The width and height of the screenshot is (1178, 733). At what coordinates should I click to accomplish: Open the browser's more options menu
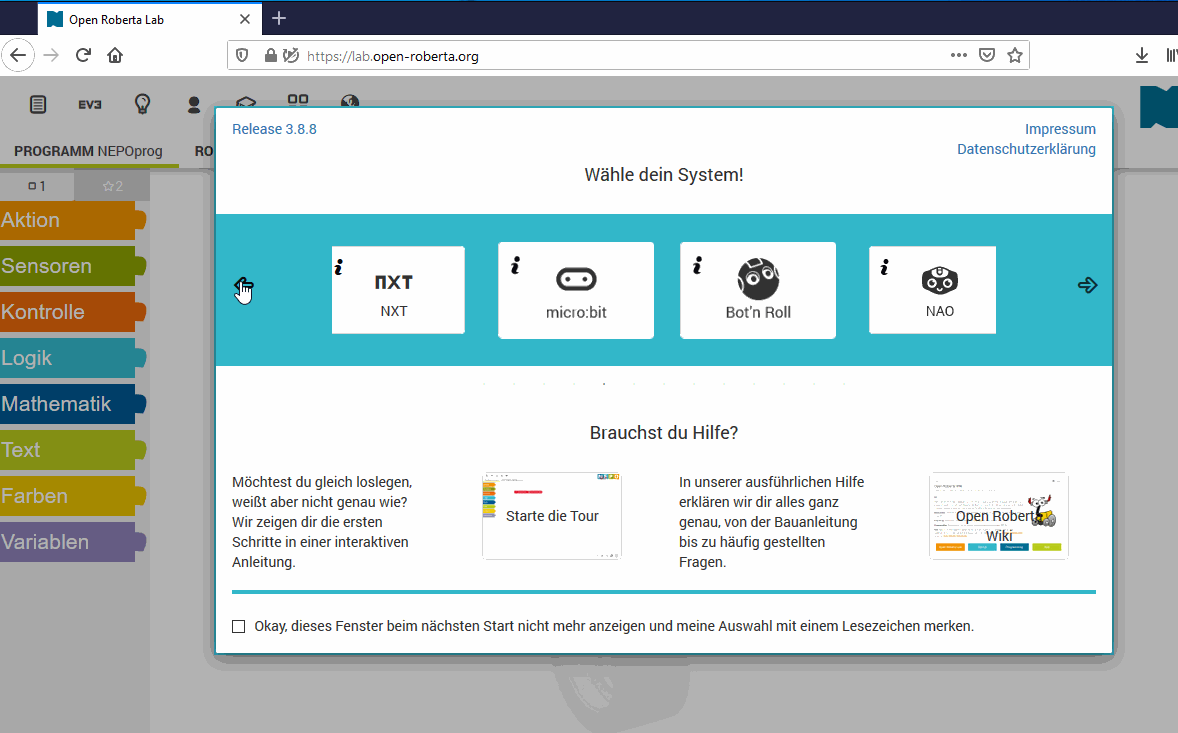(x=957, y=55)
